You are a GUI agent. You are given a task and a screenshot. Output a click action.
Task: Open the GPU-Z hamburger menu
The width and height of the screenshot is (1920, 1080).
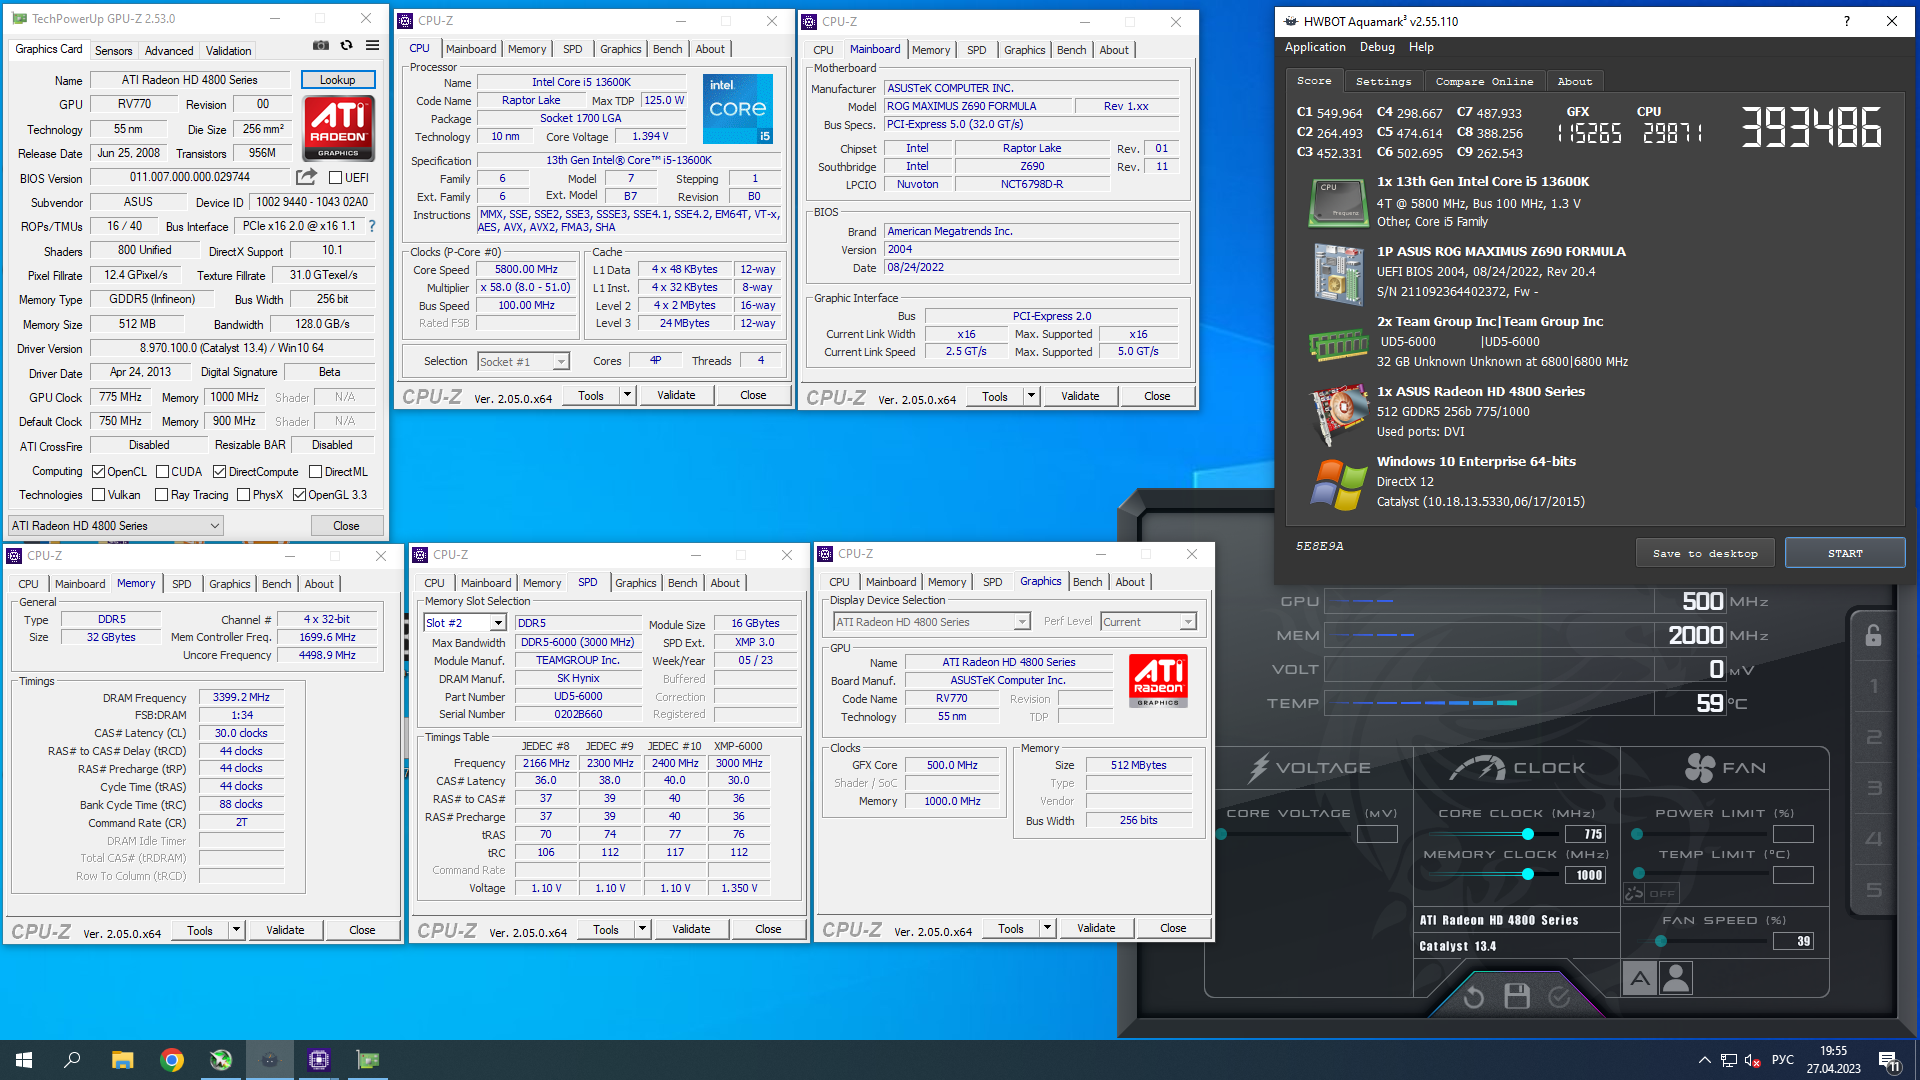click(372, 45)
